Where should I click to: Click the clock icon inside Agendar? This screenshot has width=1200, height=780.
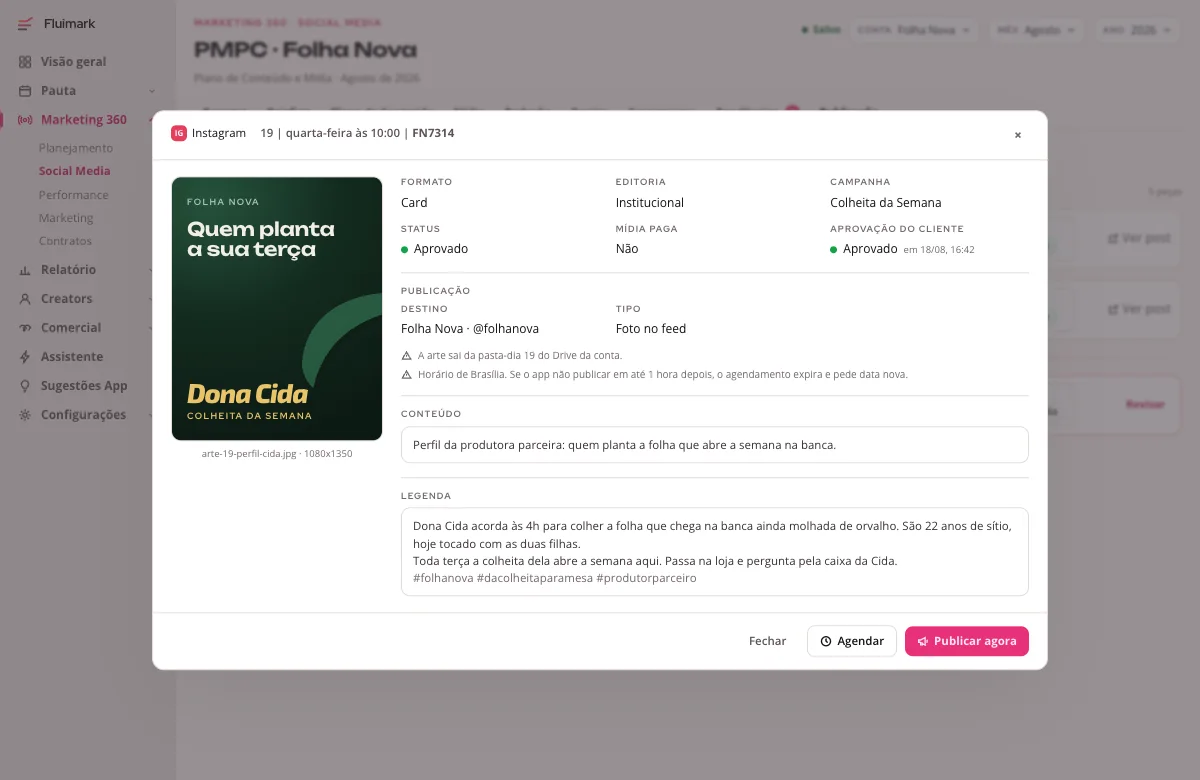pyautogui.click(x=826, y=641)
